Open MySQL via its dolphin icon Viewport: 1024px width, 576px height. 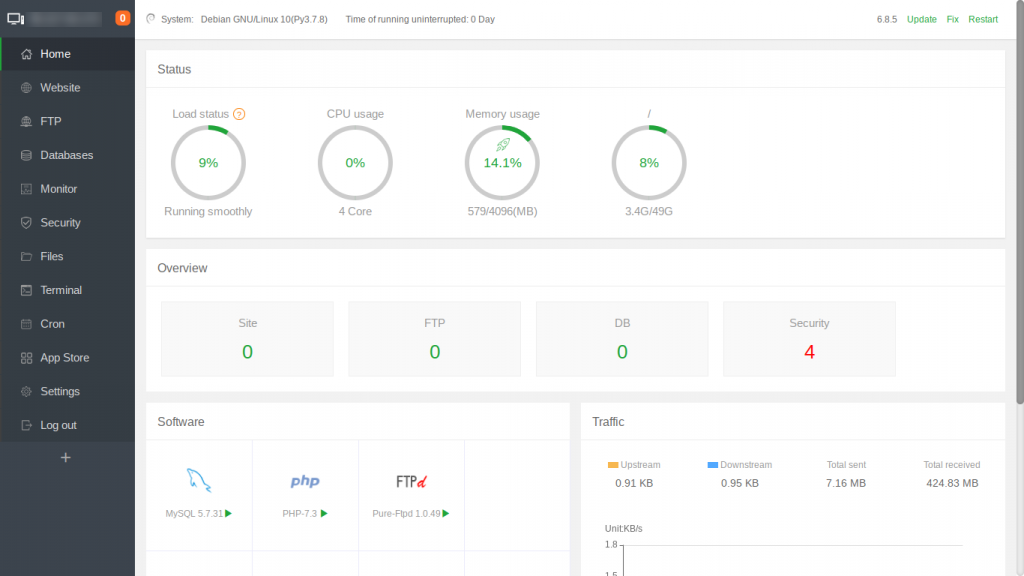[x=199, y=481]
